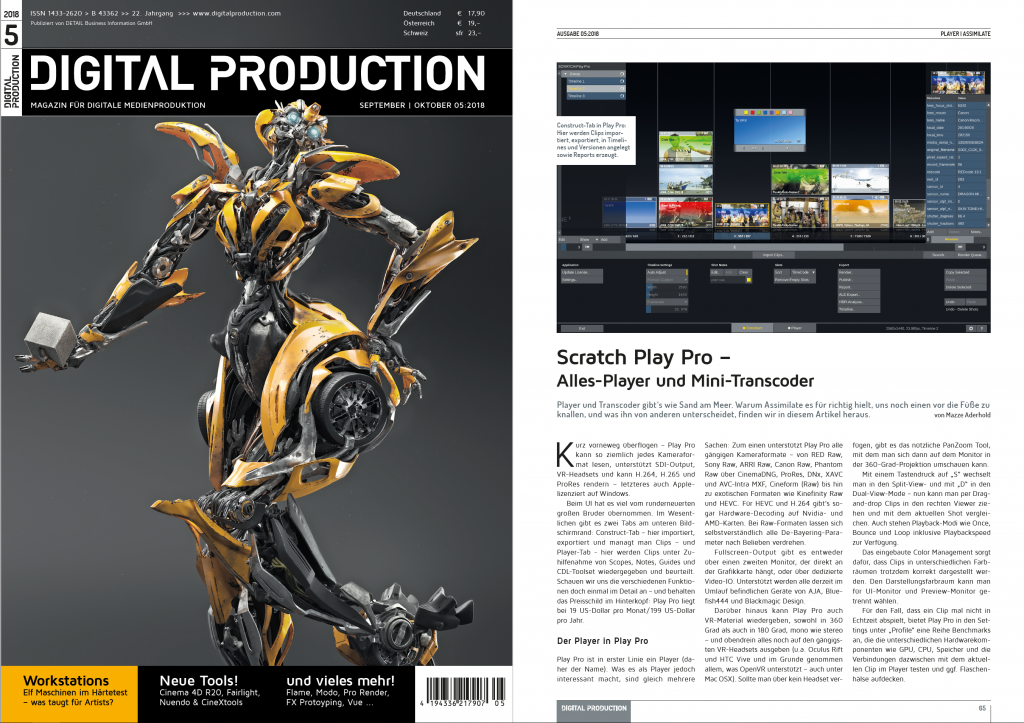Click Timeline.. in the Export section
The image size is (1024, 723).
(x=858, y=309)
